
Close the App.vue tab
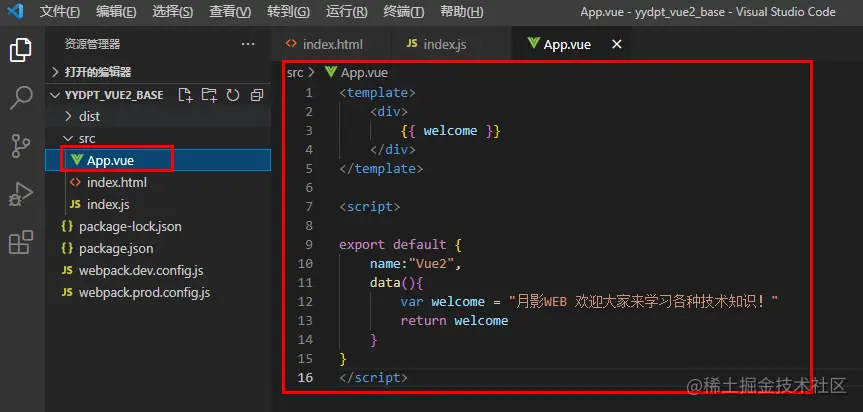pos(617,44)
